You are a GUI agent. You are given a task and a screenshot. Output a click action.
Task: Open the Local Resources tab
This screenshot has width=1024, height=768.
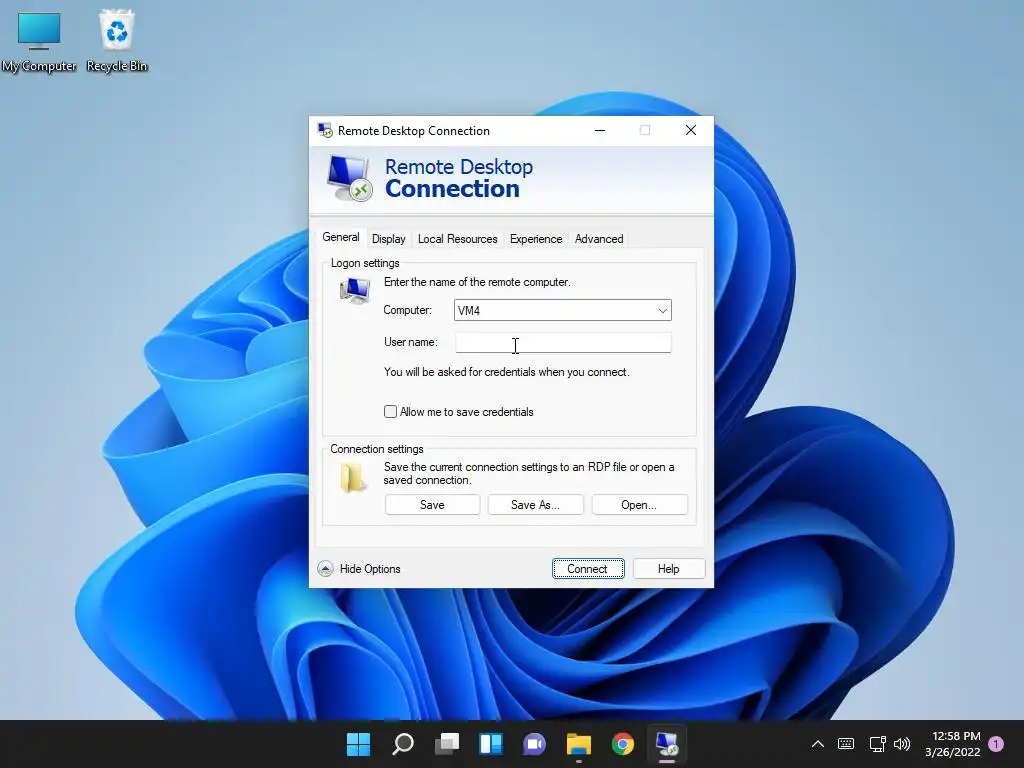457,239
